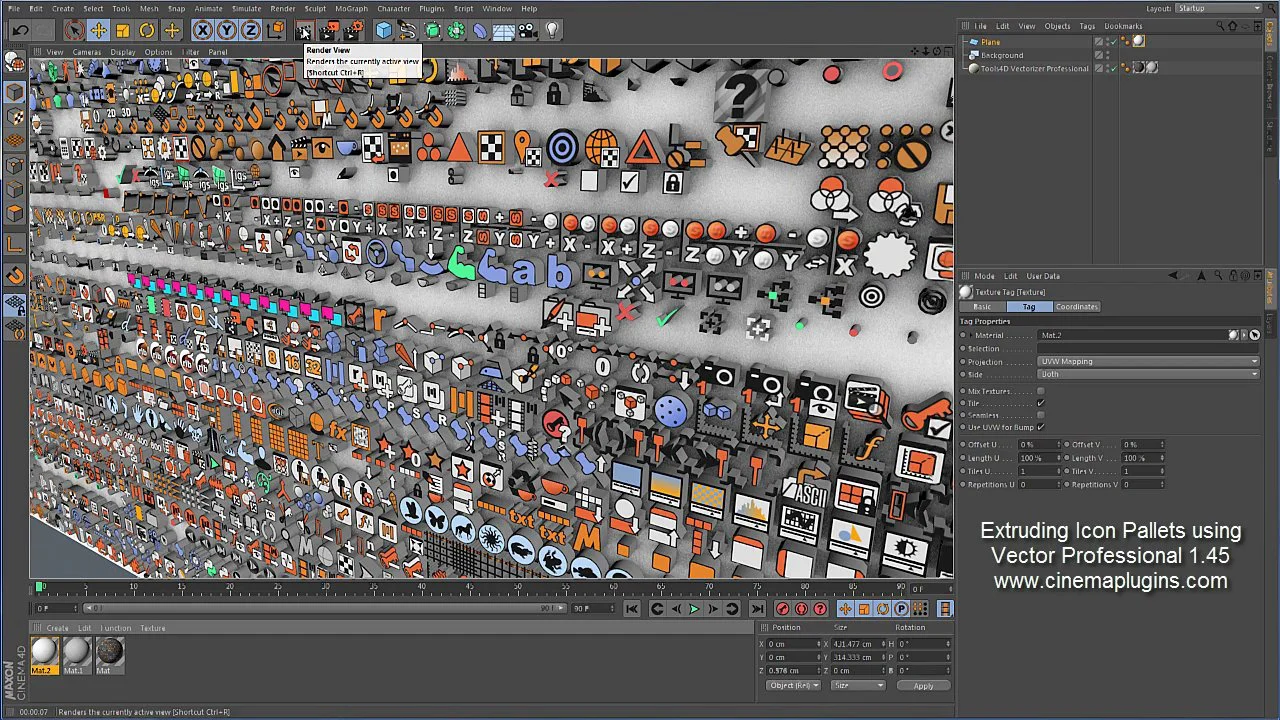Uncheck the Tile checkbox

click(x=1041, y=403)
